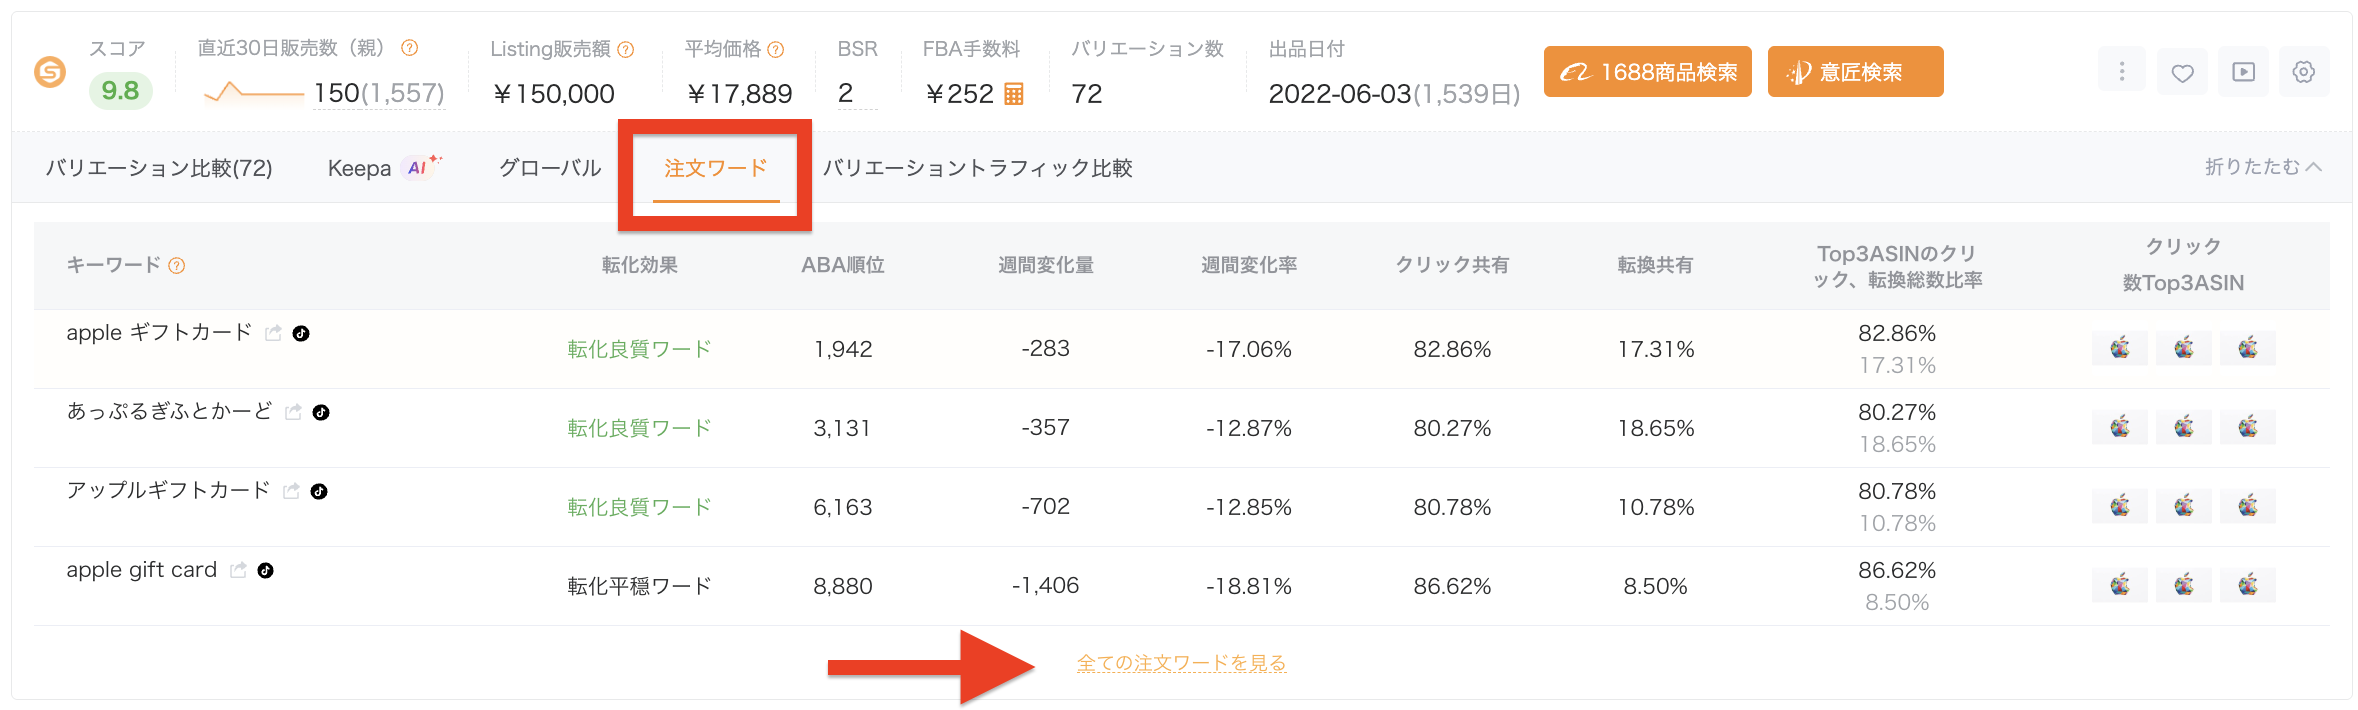Open the FBA fee calculator icon

point(1014,94)
